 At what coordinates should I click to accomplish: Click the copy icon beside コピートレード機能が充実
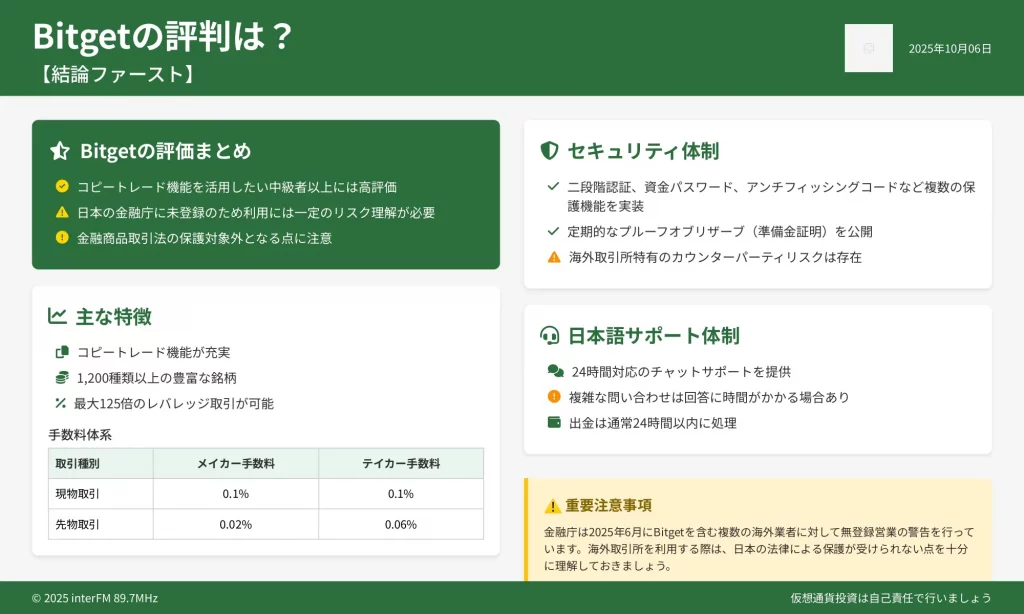62,352
